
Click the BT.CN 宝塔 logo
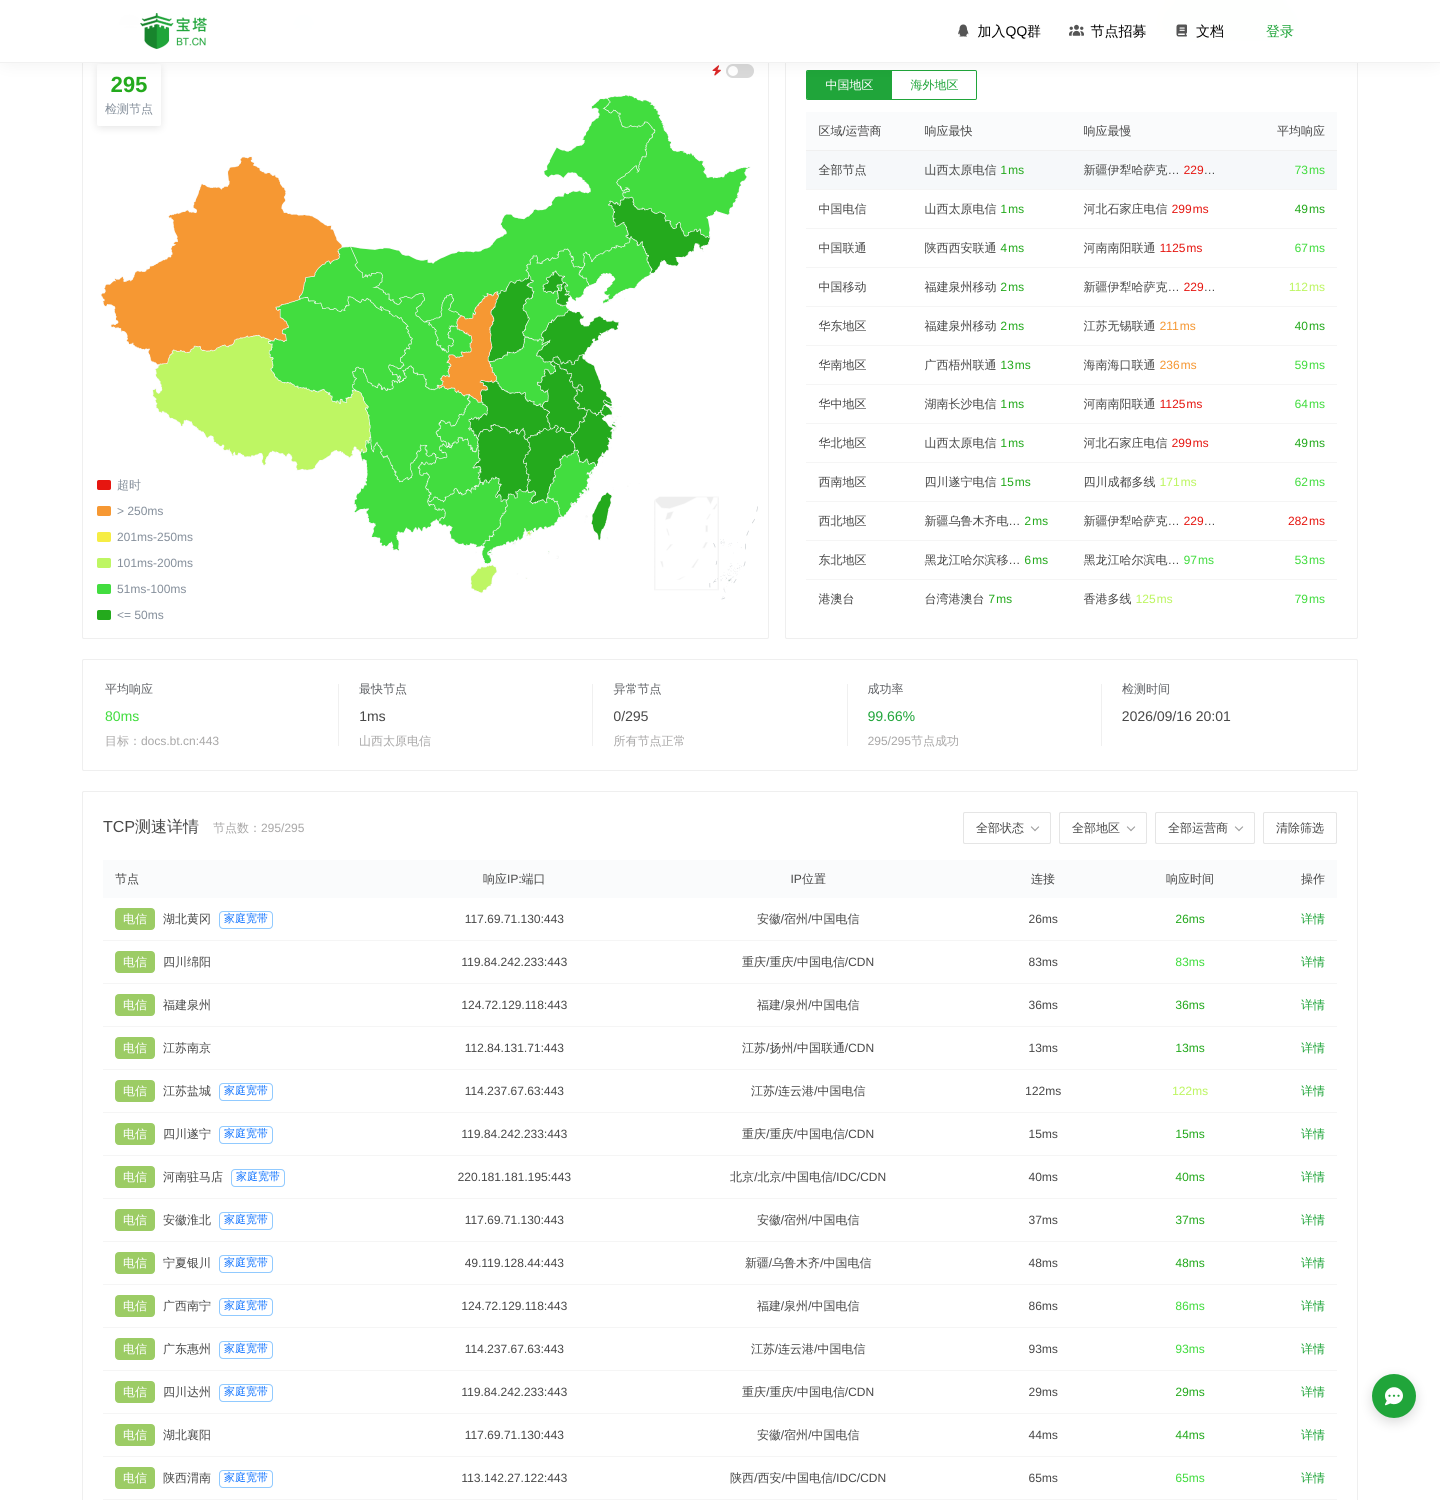(174, 31)
